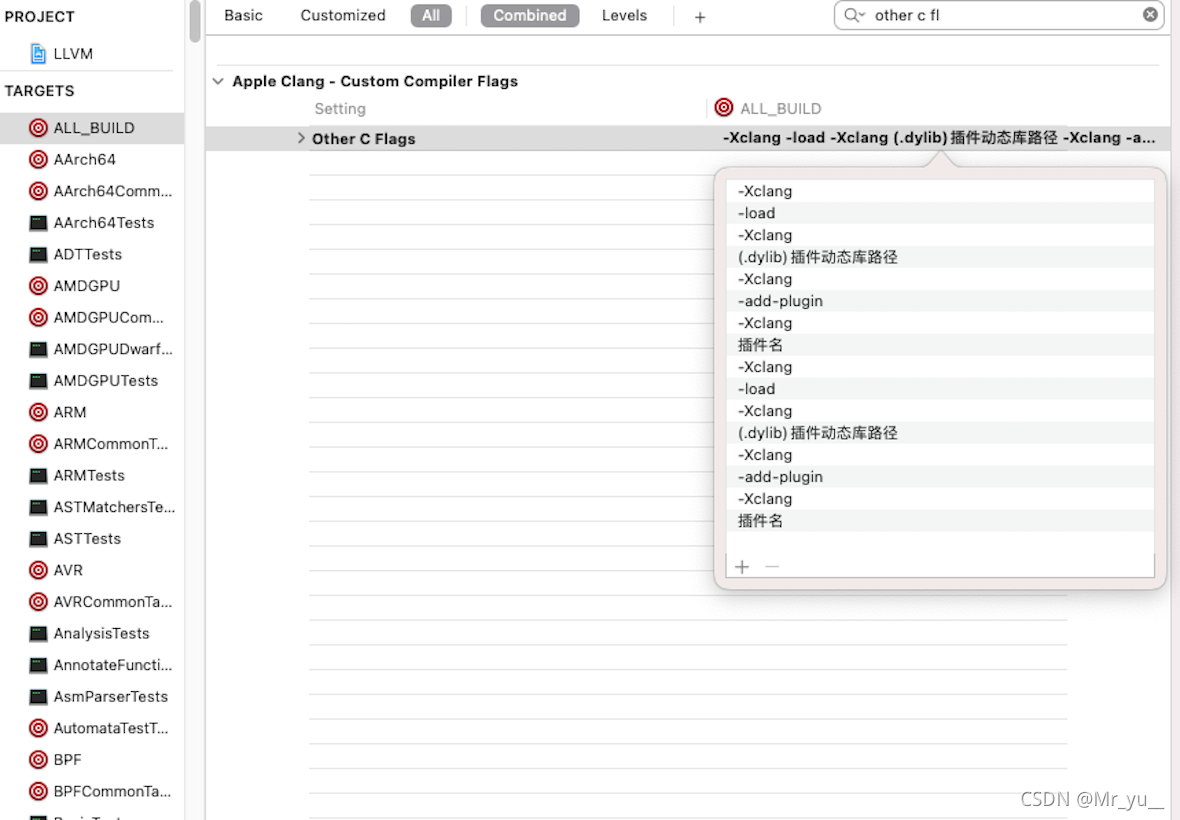The height and width of the screenshot is (820, 1180).
Task: Click the Setting column header
Action: (x=340, y=108)
